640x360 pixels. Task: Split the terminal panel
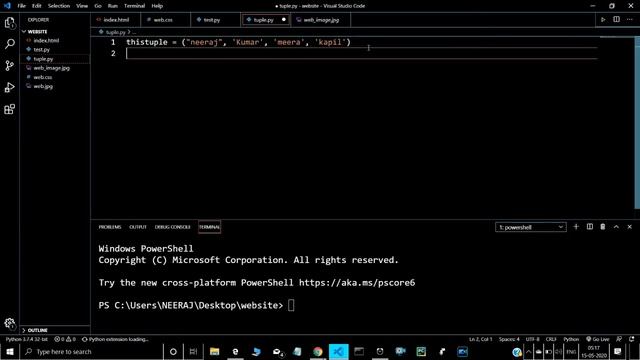click(590, 227)
